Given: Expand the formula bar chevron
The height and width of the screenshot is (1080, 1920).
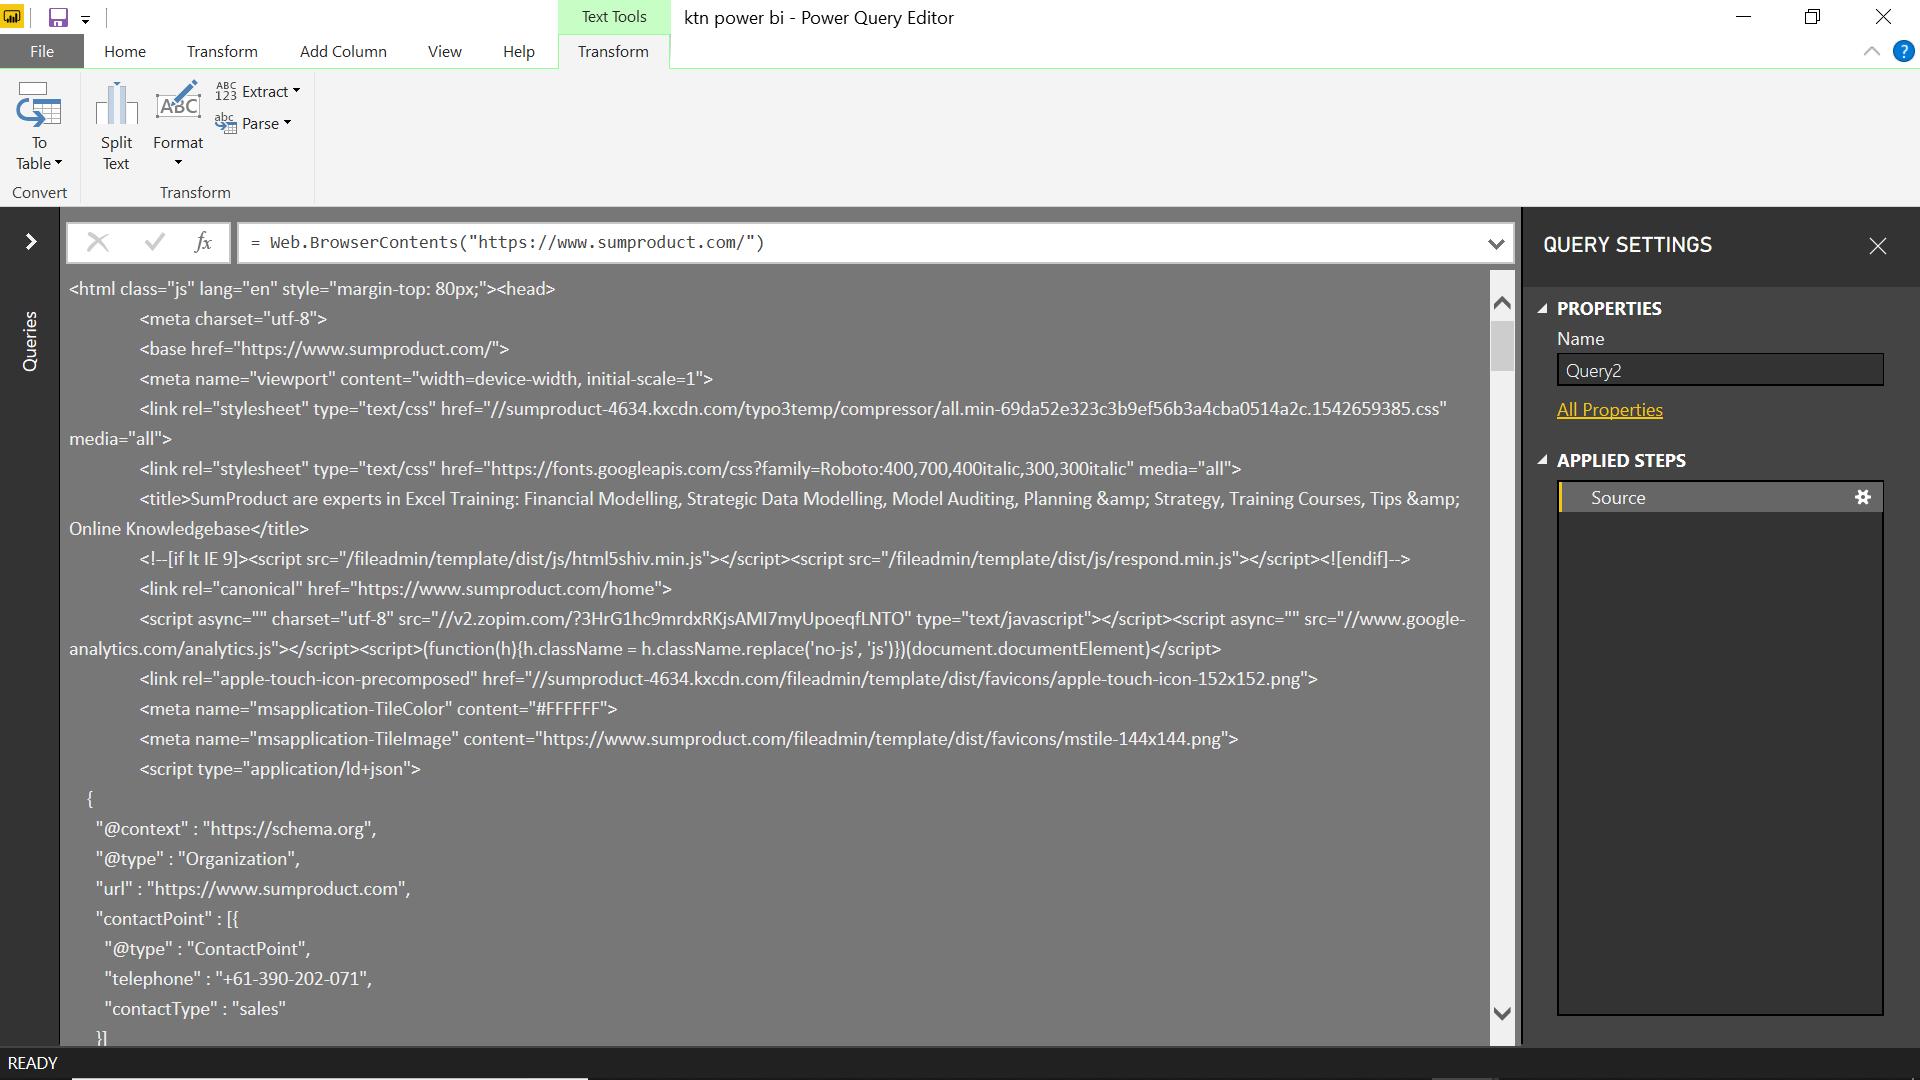Looking at the screenshot, I should (x=1496, y=243).
